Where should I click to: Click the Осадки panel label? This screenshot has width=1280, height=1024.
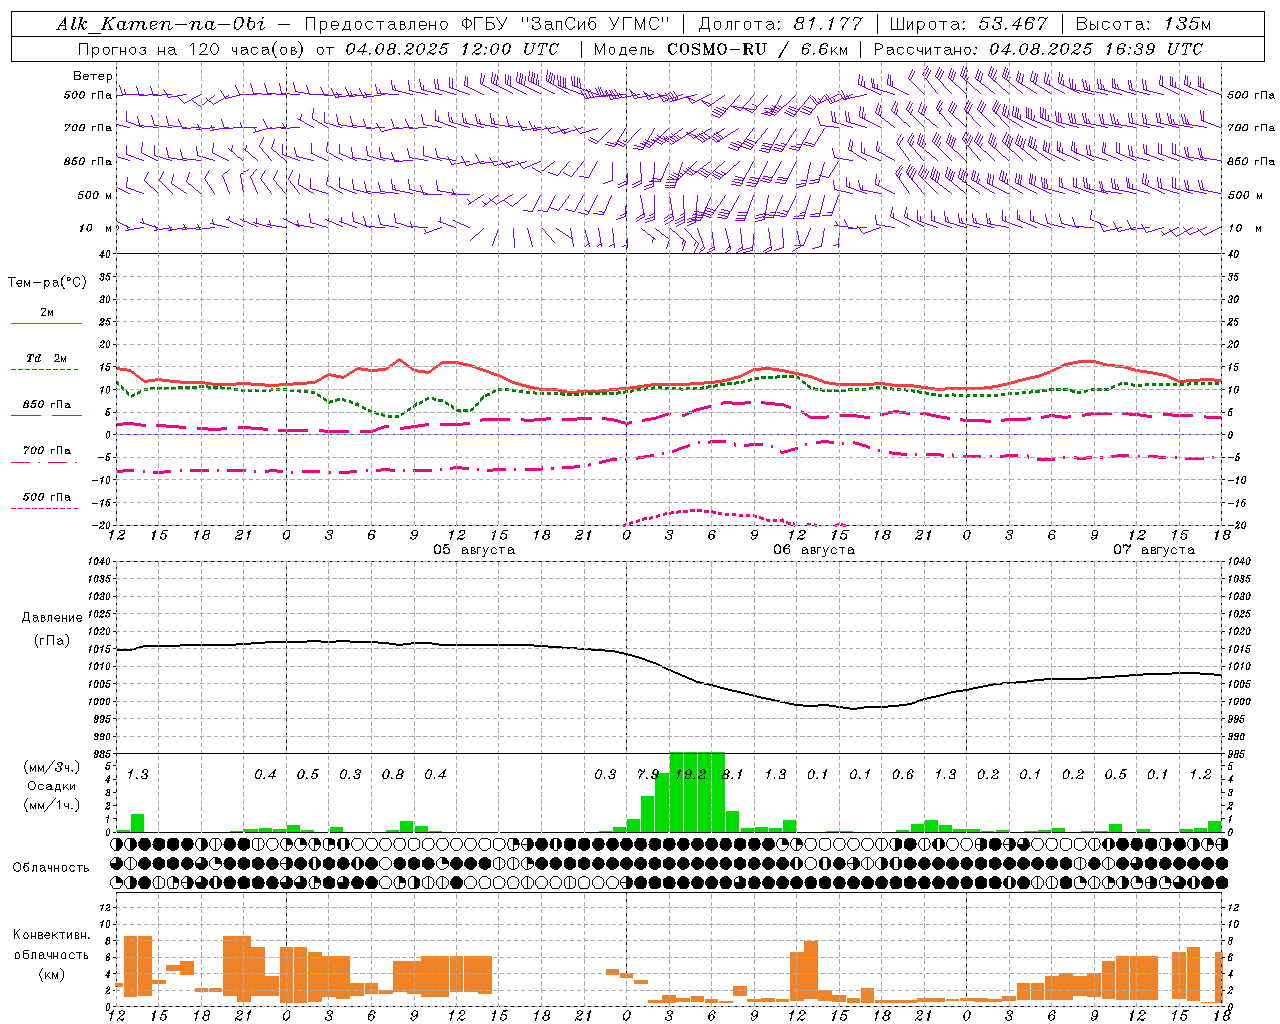52,786
